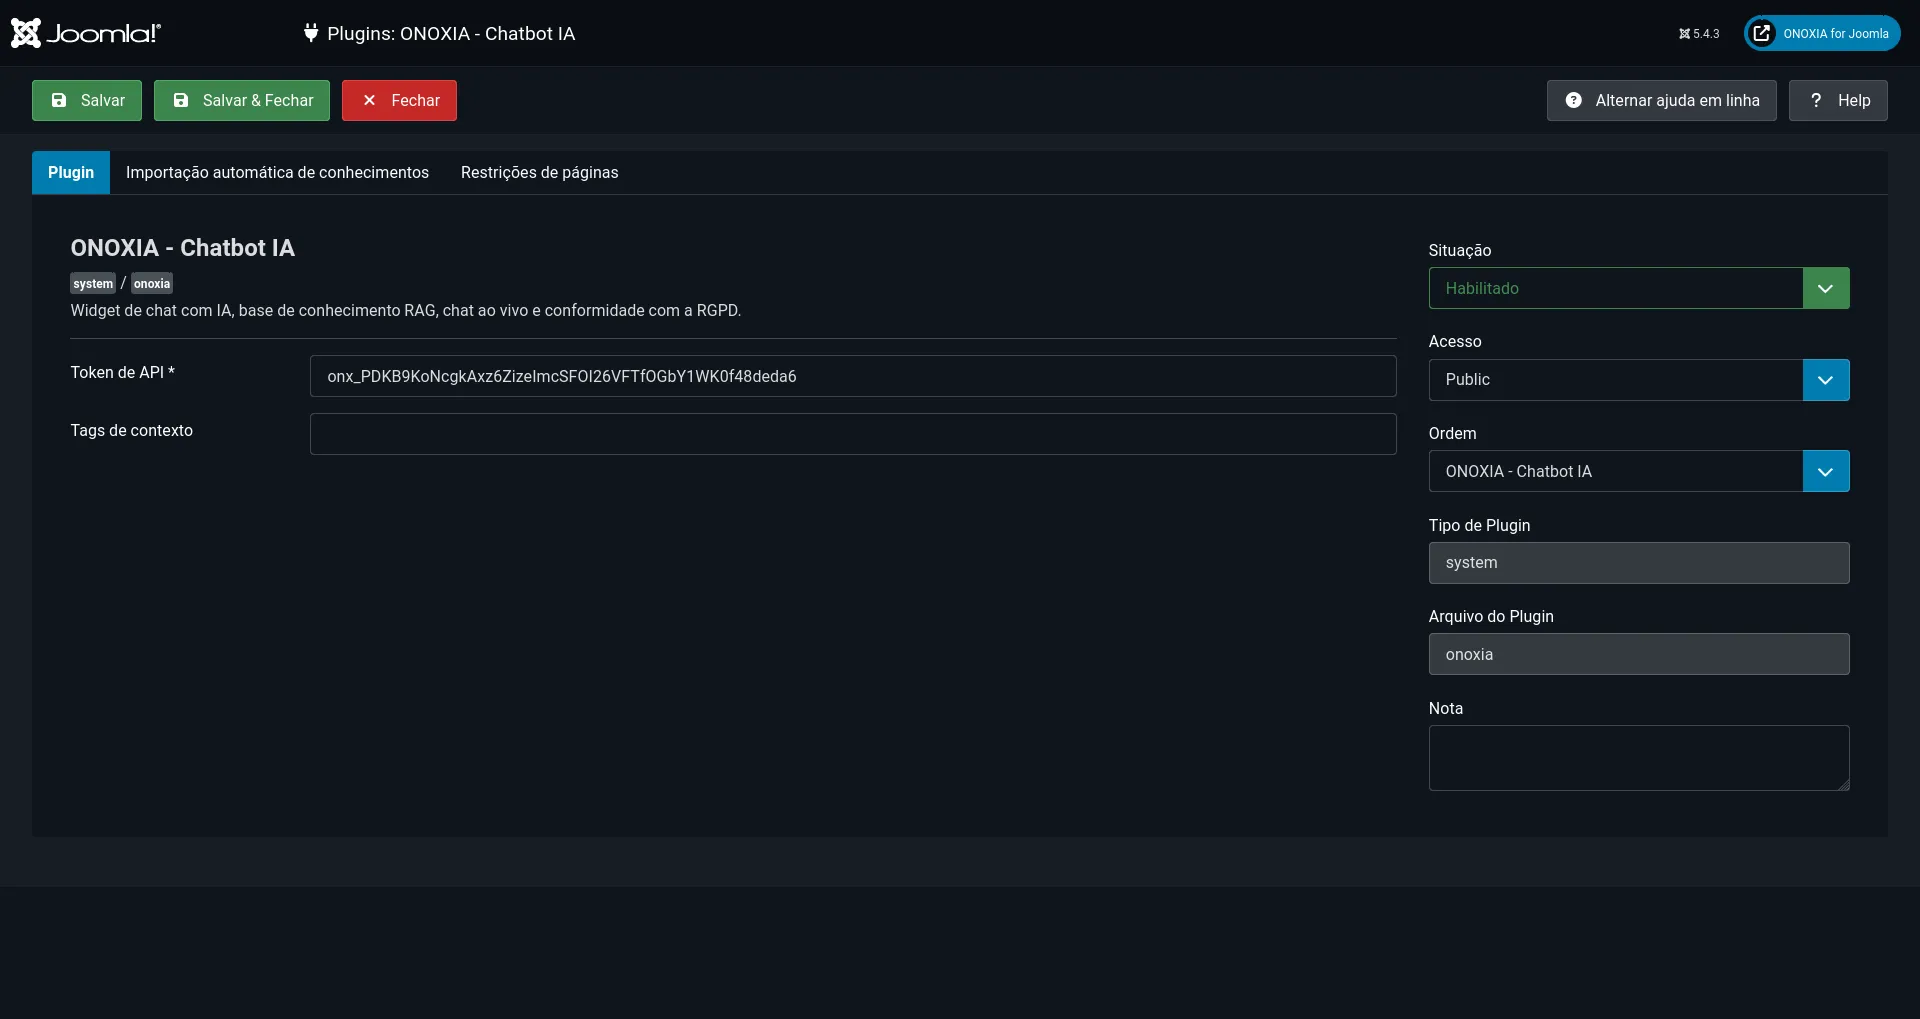Expand the Acesso dropdown showing Public
The width and height of the screenshot is (1920, 1019).
point(1639,380)
